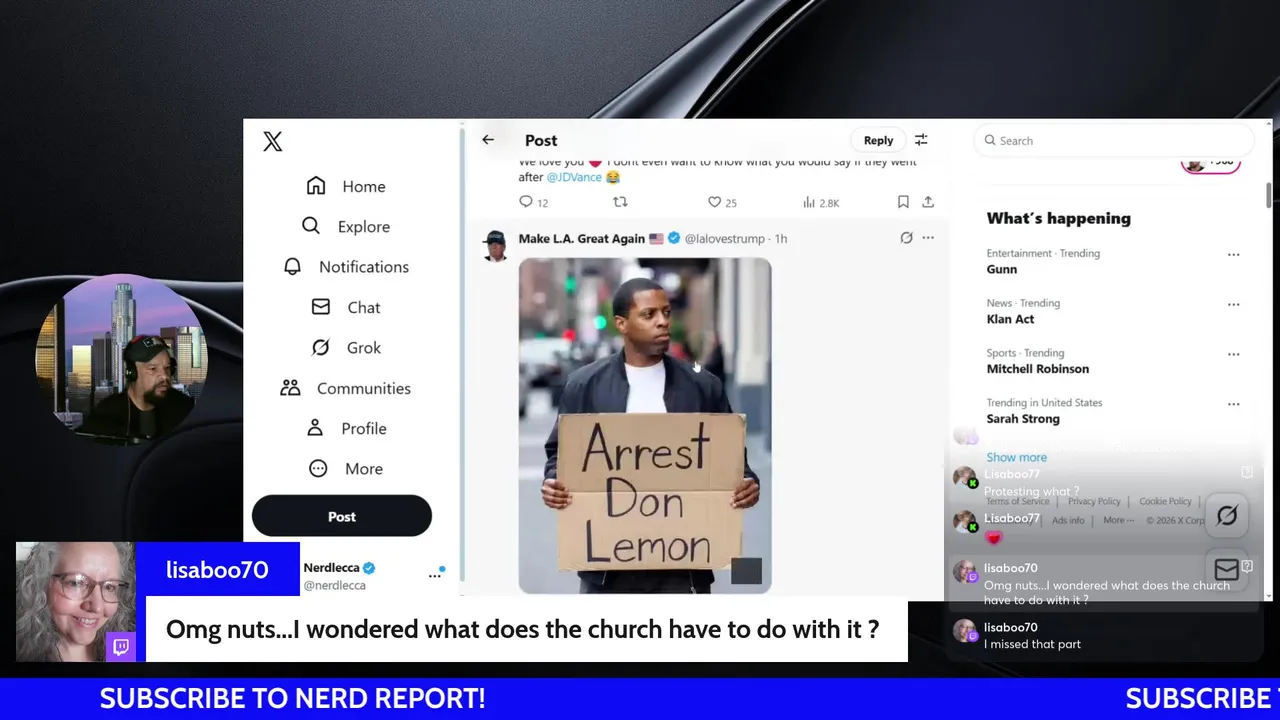Click Twitch badge on lisaboo70 overlay
Image resolution: width=1280 pixels, height=720 pixels.
tap(121, 647)
